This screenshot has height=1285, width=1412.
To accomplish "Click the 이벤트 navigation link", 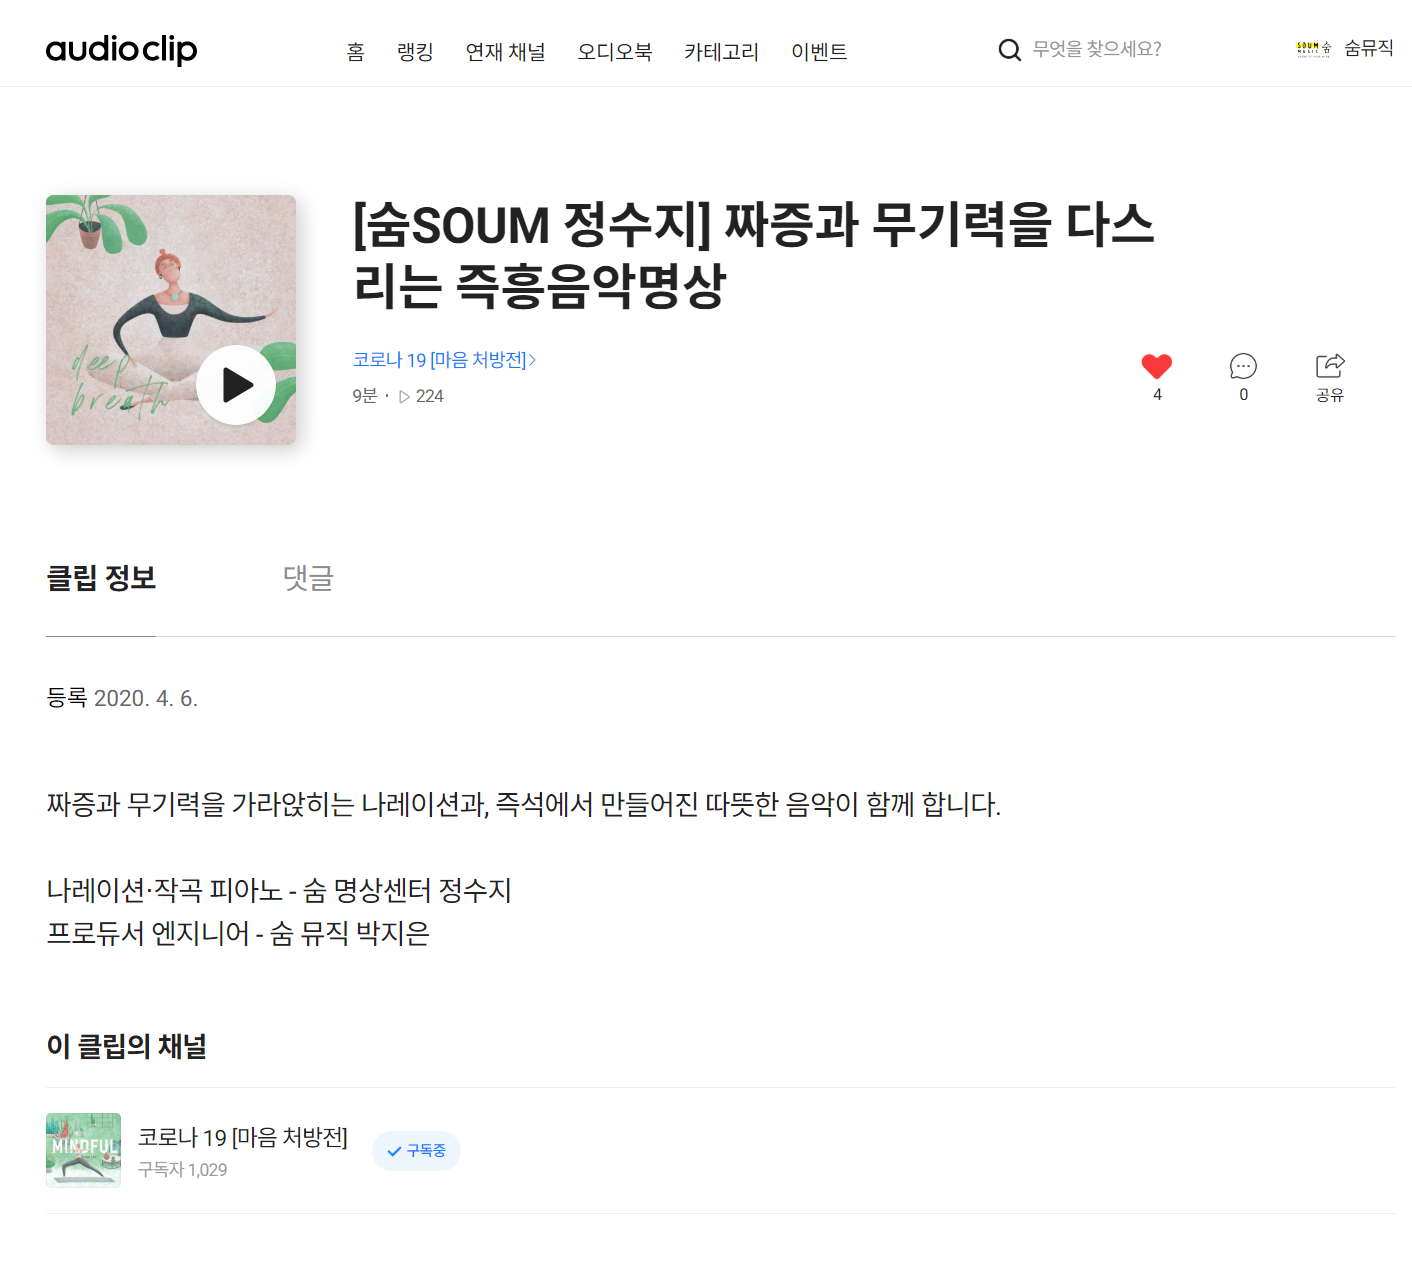I will click(819, 52).
